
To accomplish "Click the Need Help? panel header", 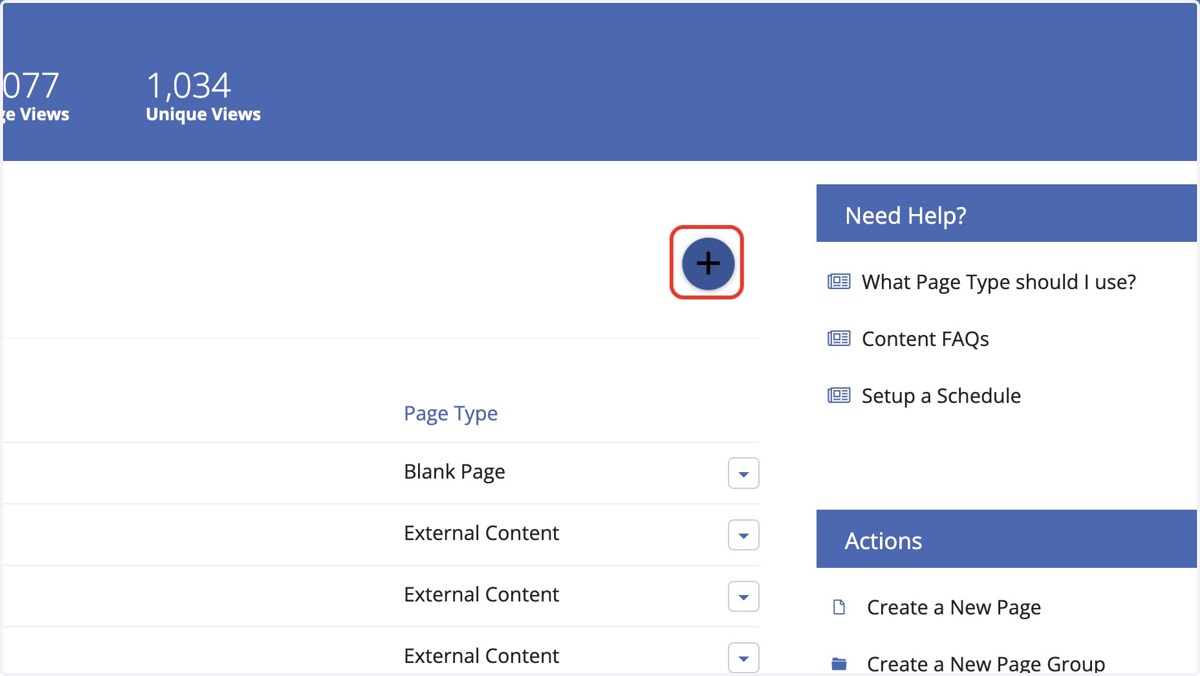I will (1007, 213).
